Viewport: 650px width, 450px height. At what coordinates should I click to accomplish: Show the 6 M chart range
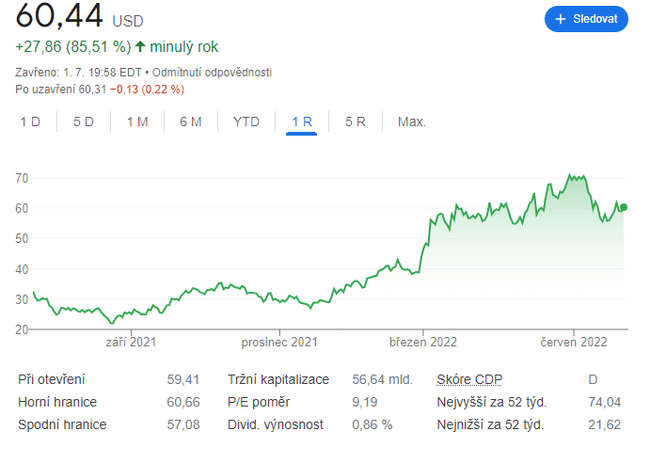click(191, 122)
